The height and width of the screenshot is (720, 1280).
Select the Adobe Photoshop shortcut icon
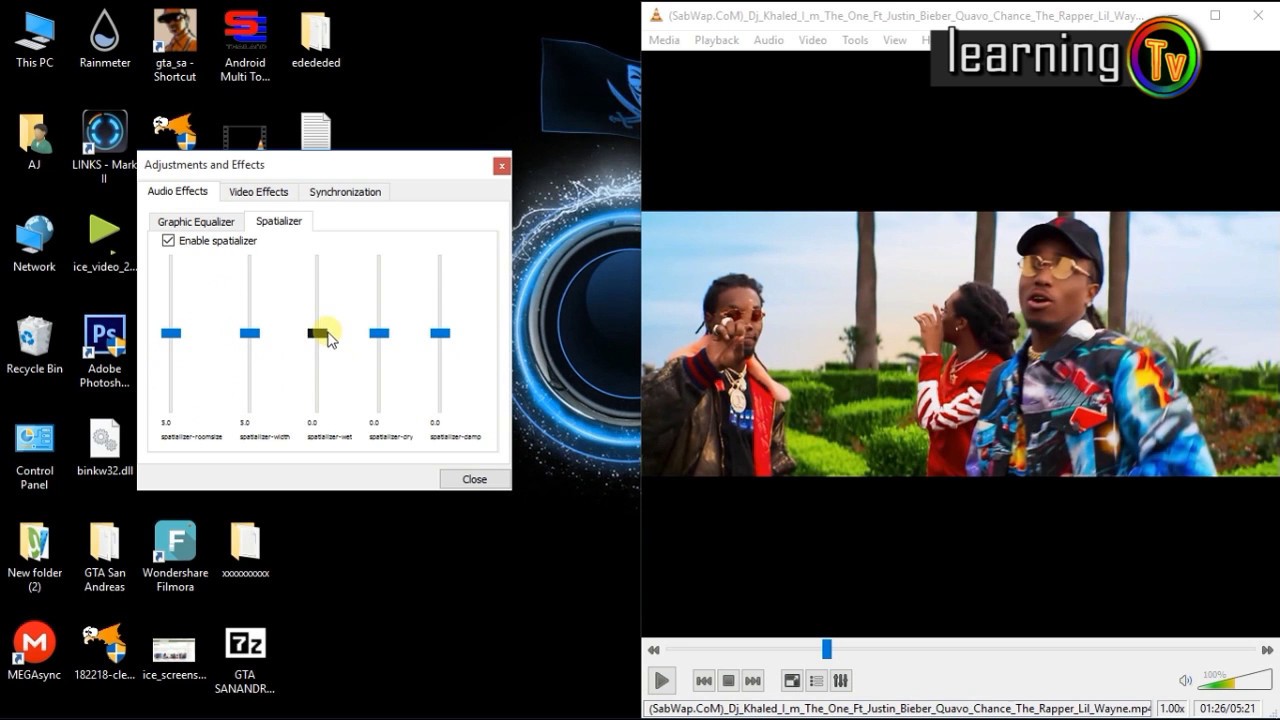105,352
